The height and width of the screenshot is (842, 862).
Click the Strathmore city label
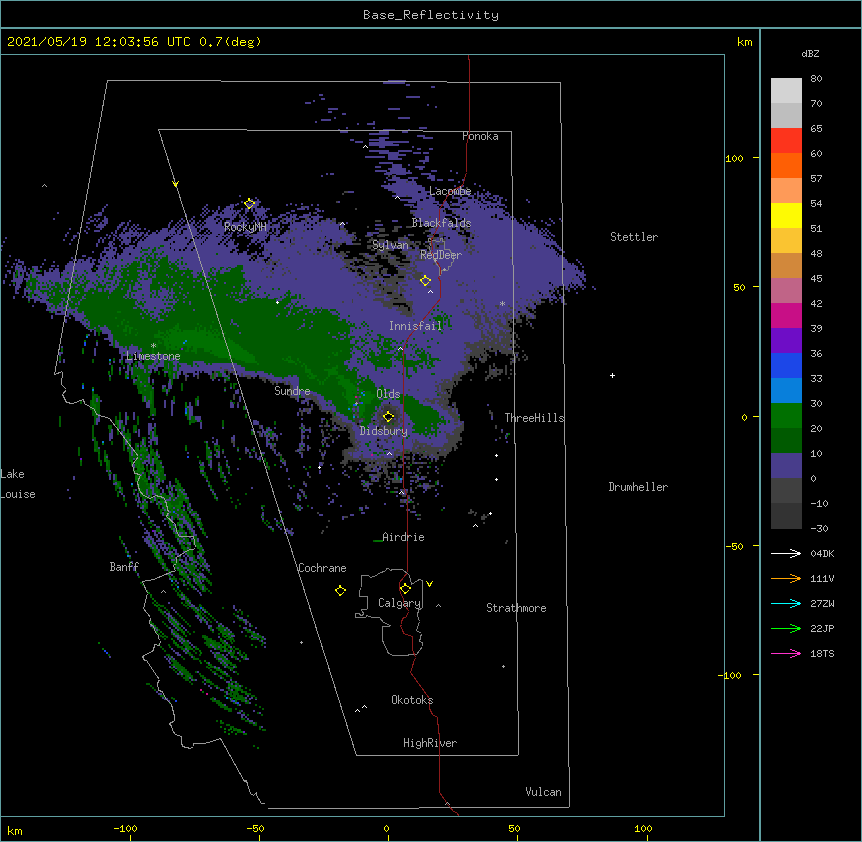click(516, 608)
